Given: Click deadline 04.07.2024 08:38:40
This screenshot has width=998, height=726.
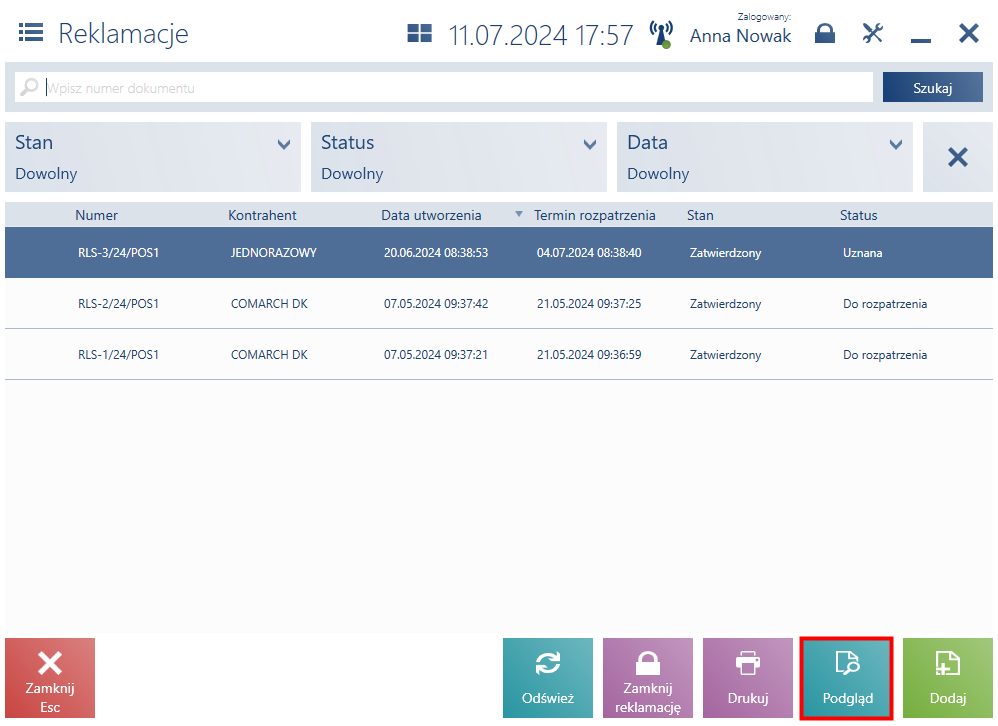Looking at the screenshot, I should tap(589, 253).
